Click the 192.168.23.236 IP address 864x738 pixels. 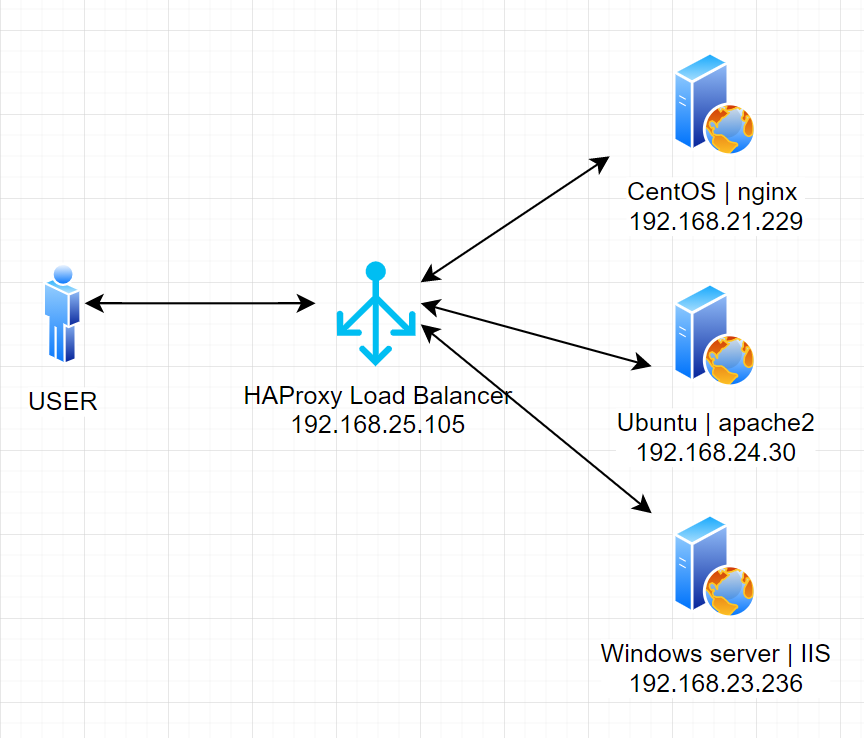click(x=716, y=683)
